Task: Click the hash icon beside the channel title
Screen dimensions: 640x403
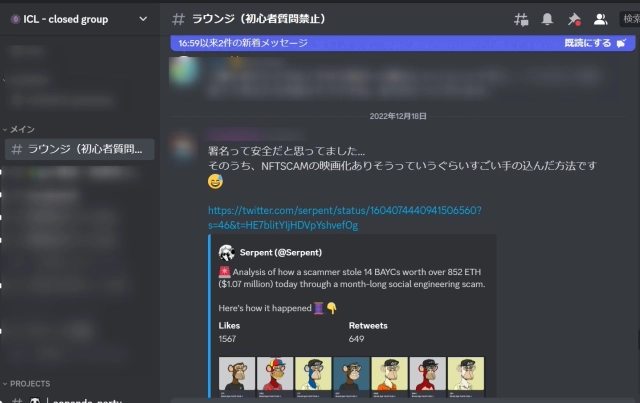Action: click(178, 19)
